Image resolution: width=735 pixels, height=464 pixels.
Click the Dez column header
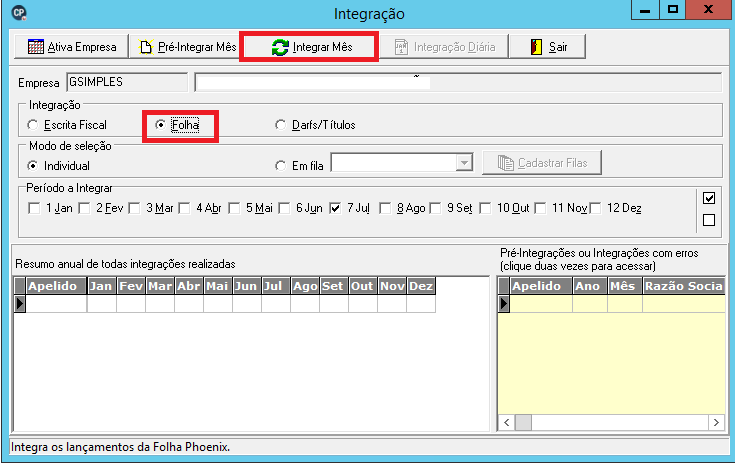[x=421, y=286]
